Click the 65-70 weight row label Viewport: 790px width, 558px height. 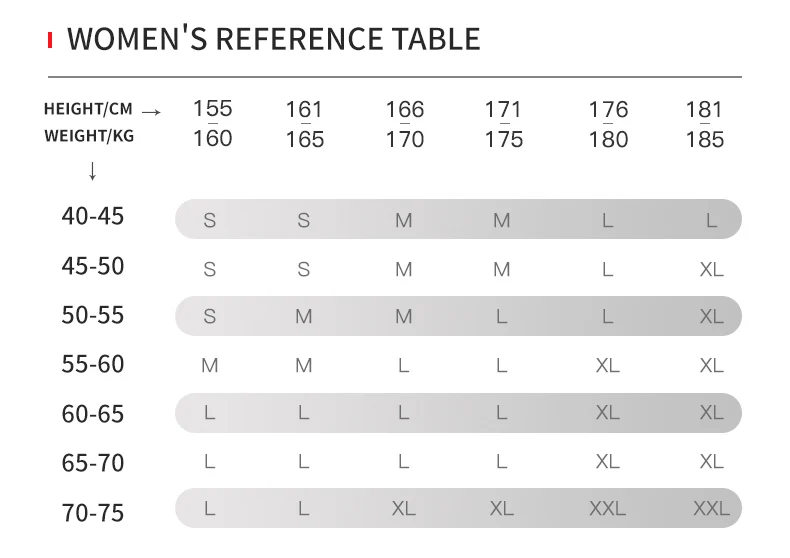93,463
